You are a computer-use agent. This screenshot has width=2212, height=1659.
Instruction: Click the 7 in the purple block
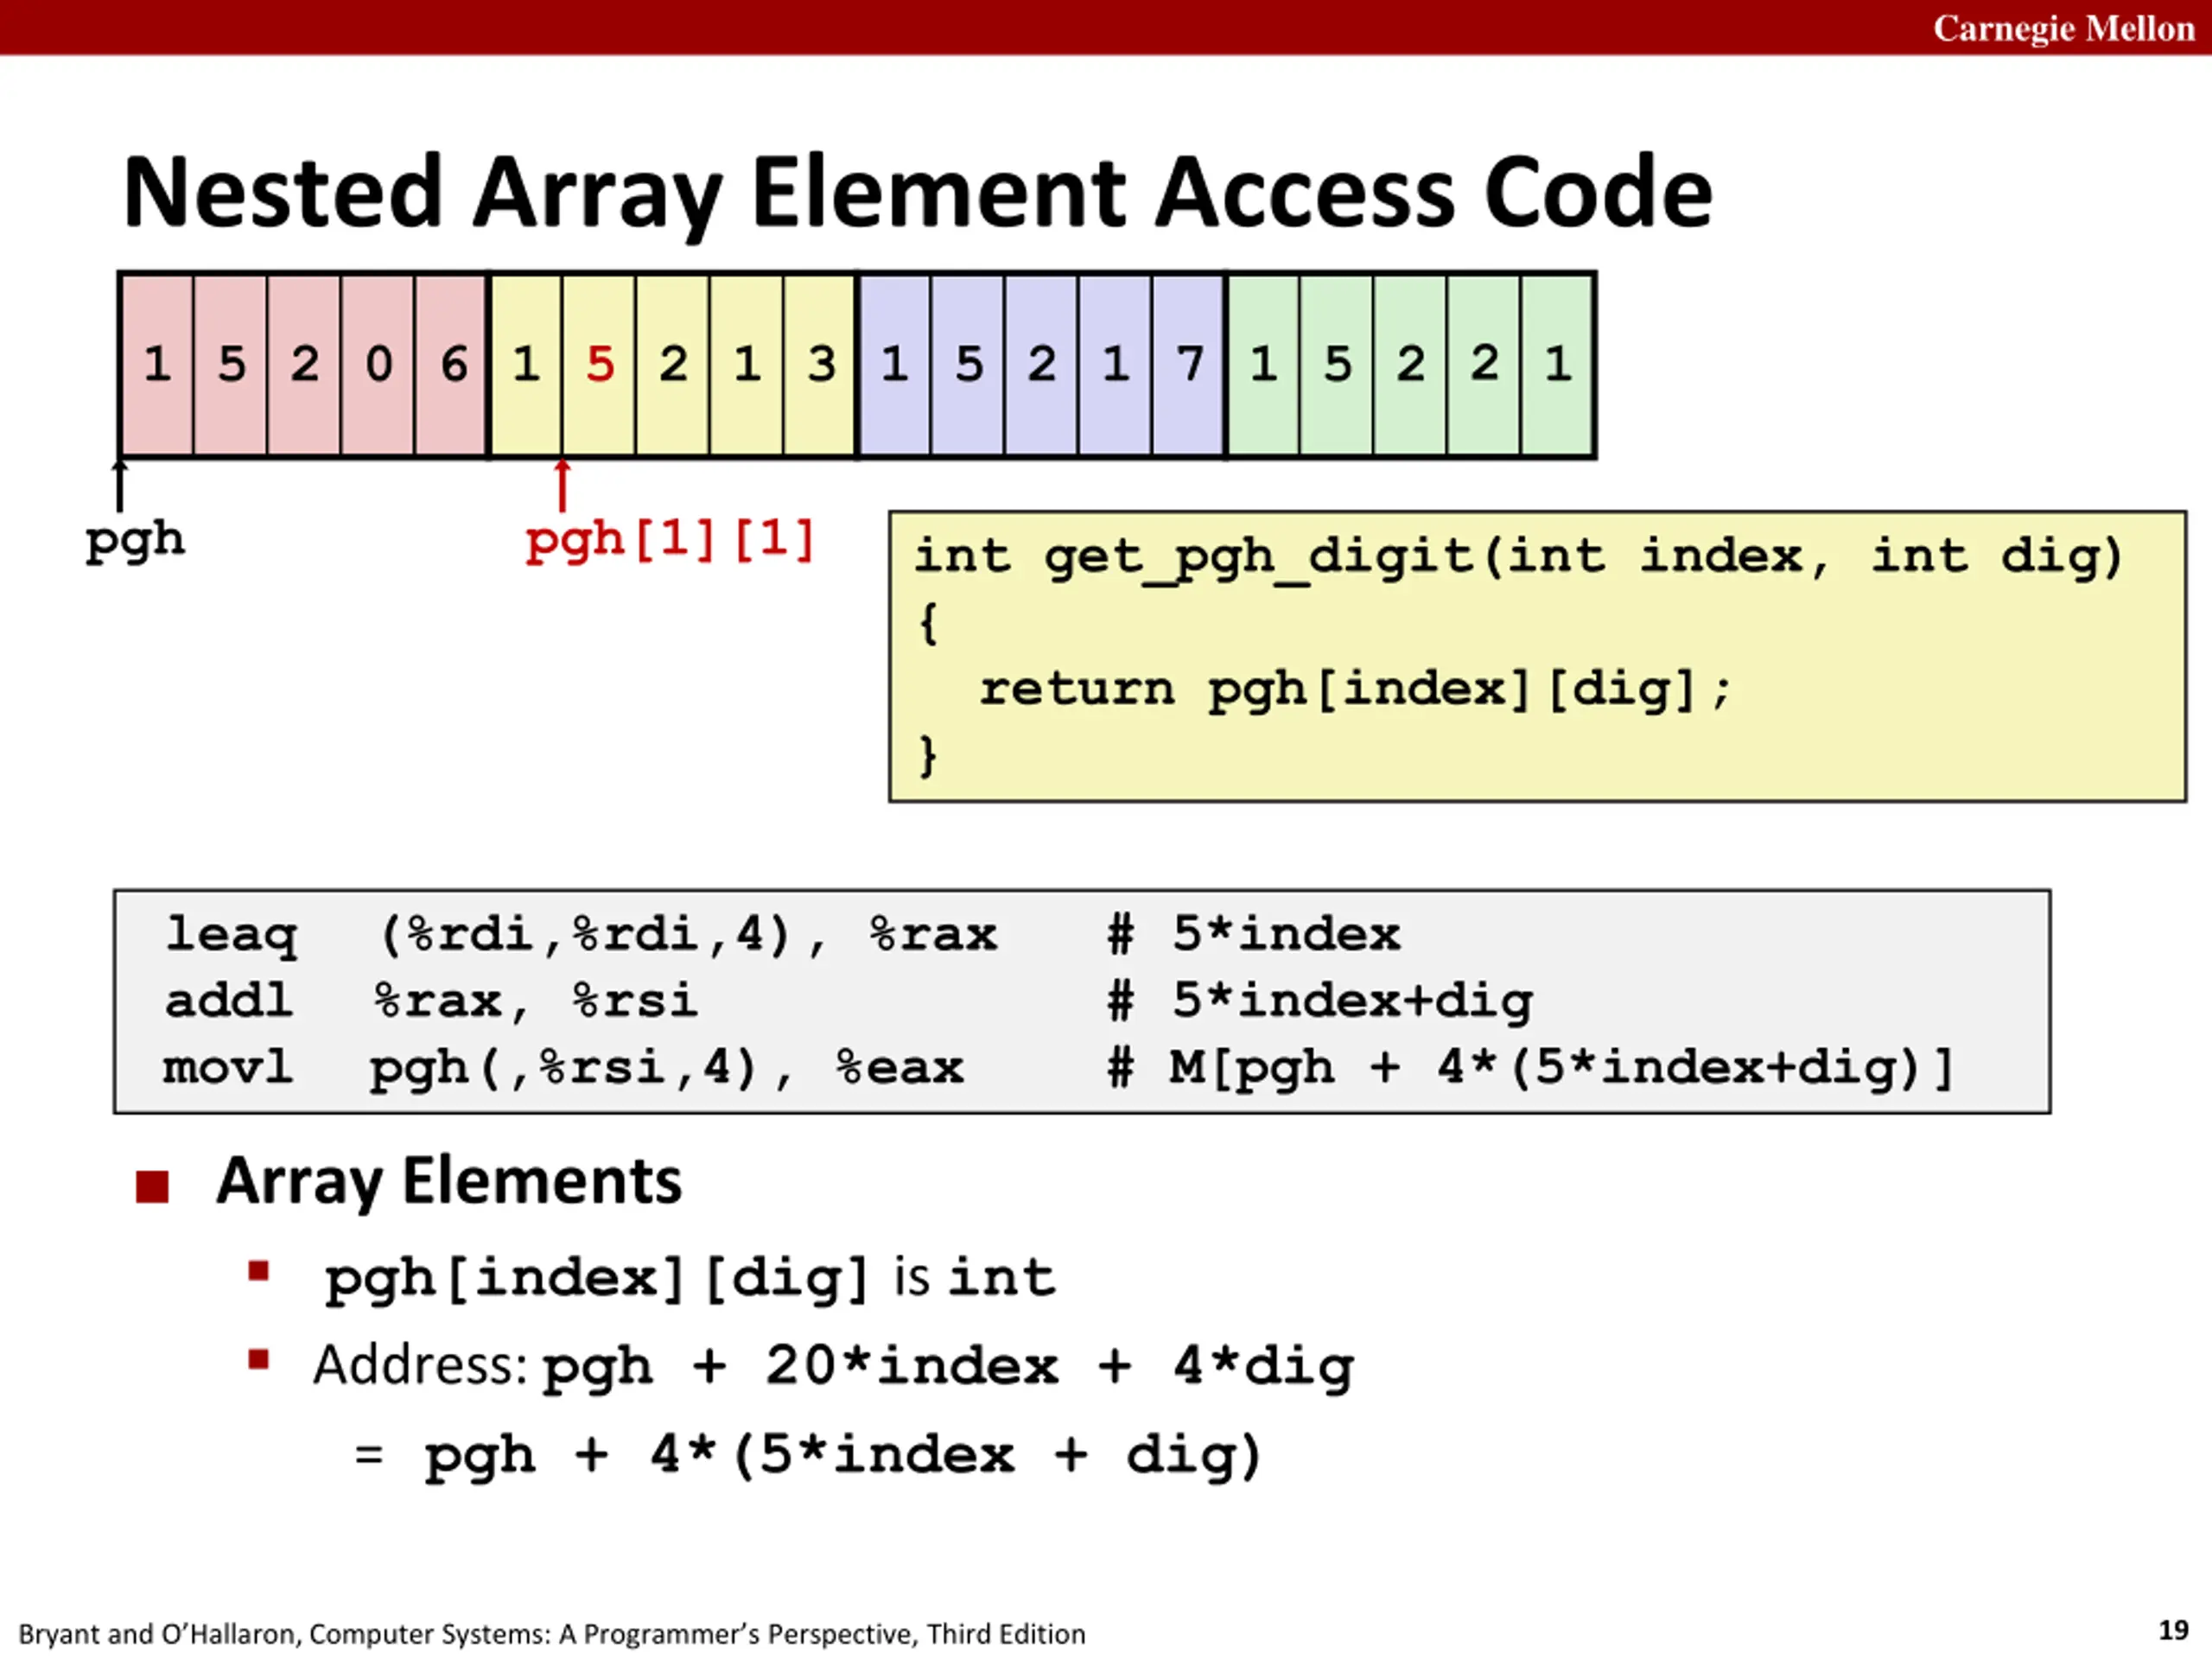tap(1189, 365)
